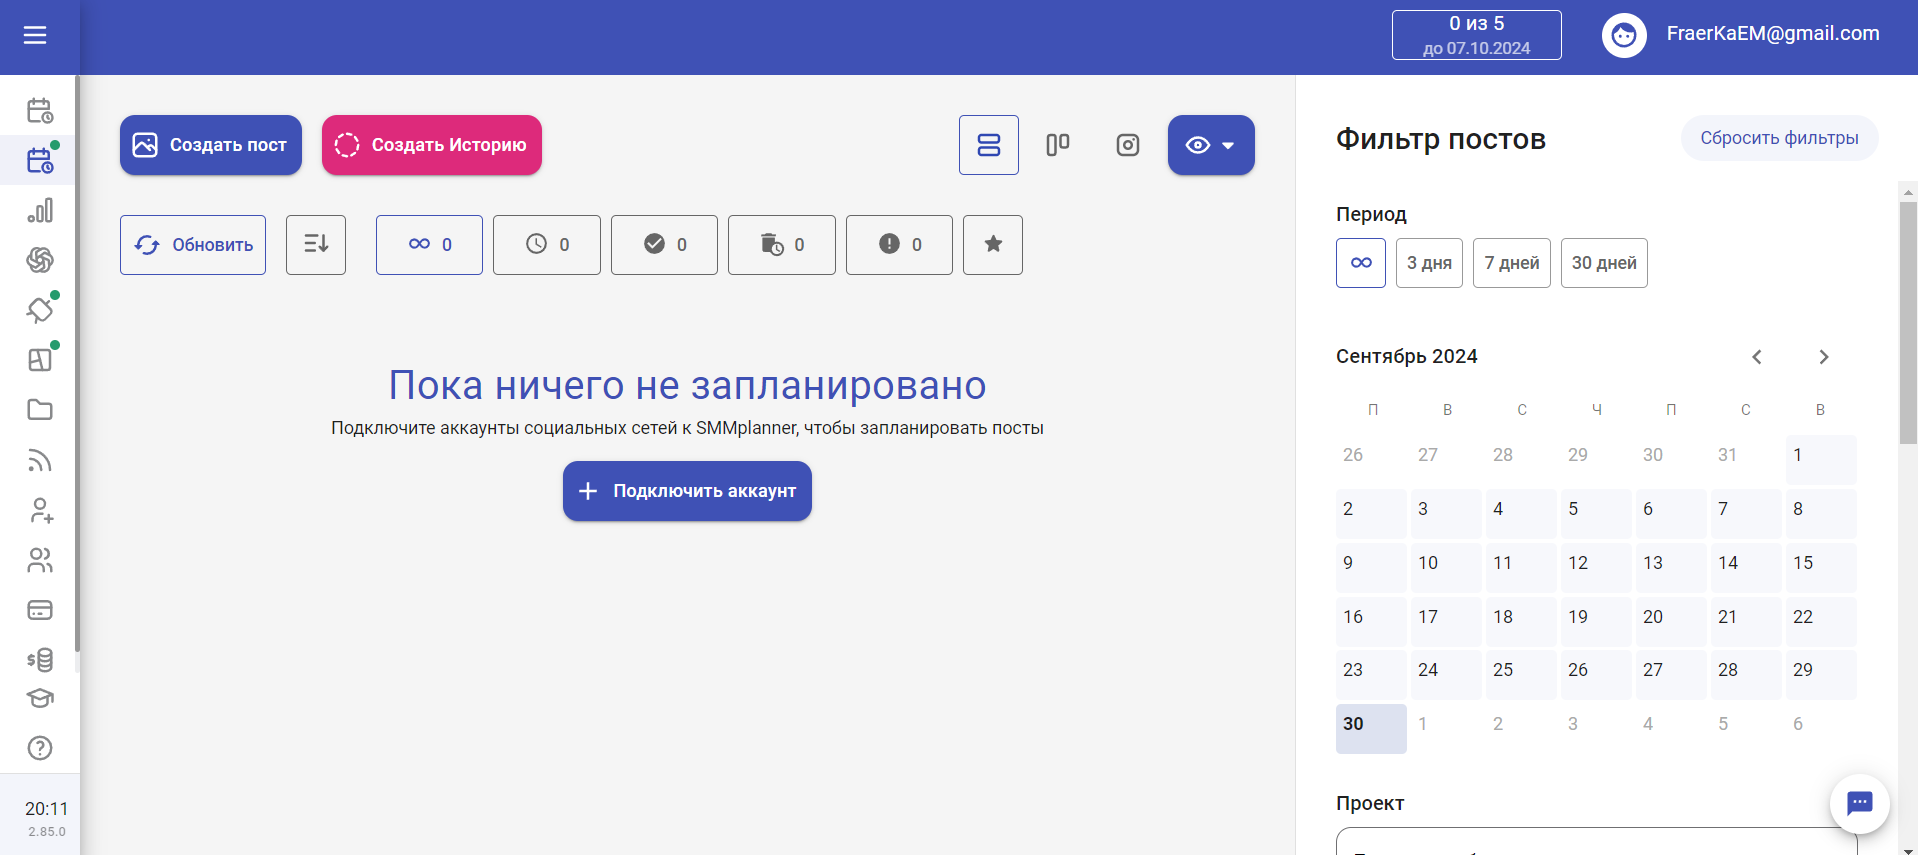Open the Проект dropdown field

[1596, 841]
